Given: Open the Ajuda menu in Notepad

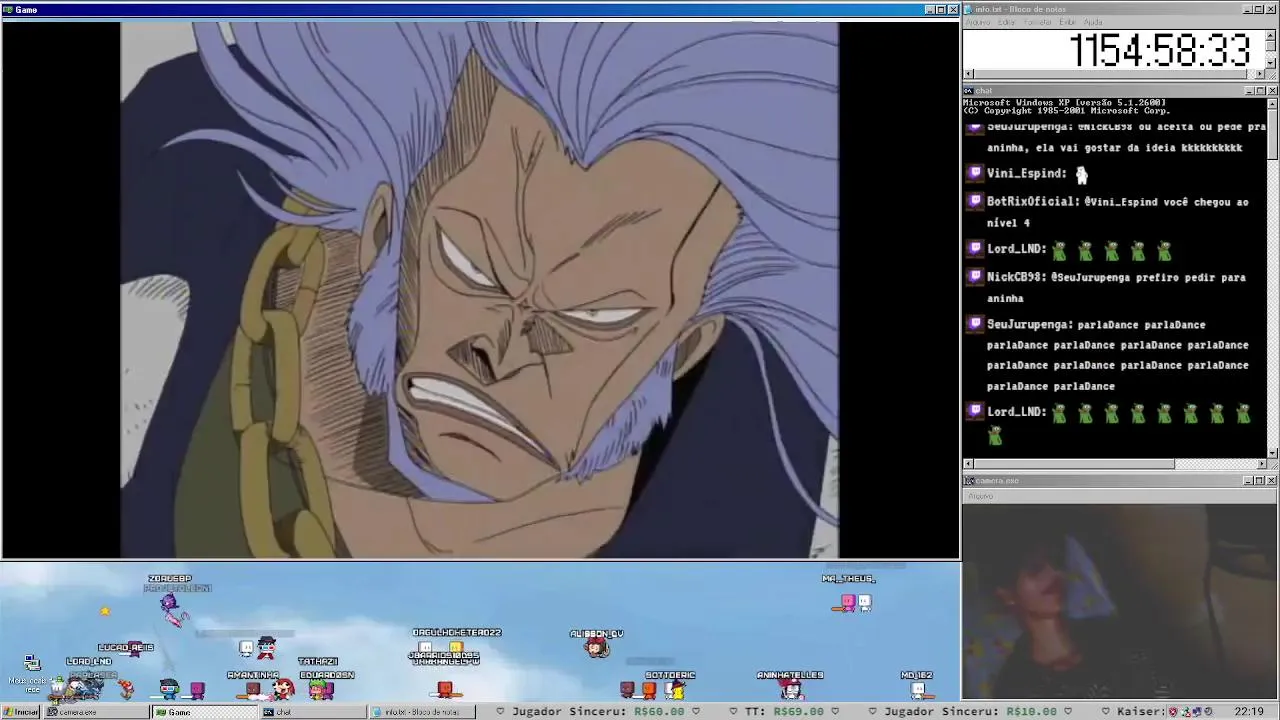Looking at the screenshot, I should (1093, 22).
